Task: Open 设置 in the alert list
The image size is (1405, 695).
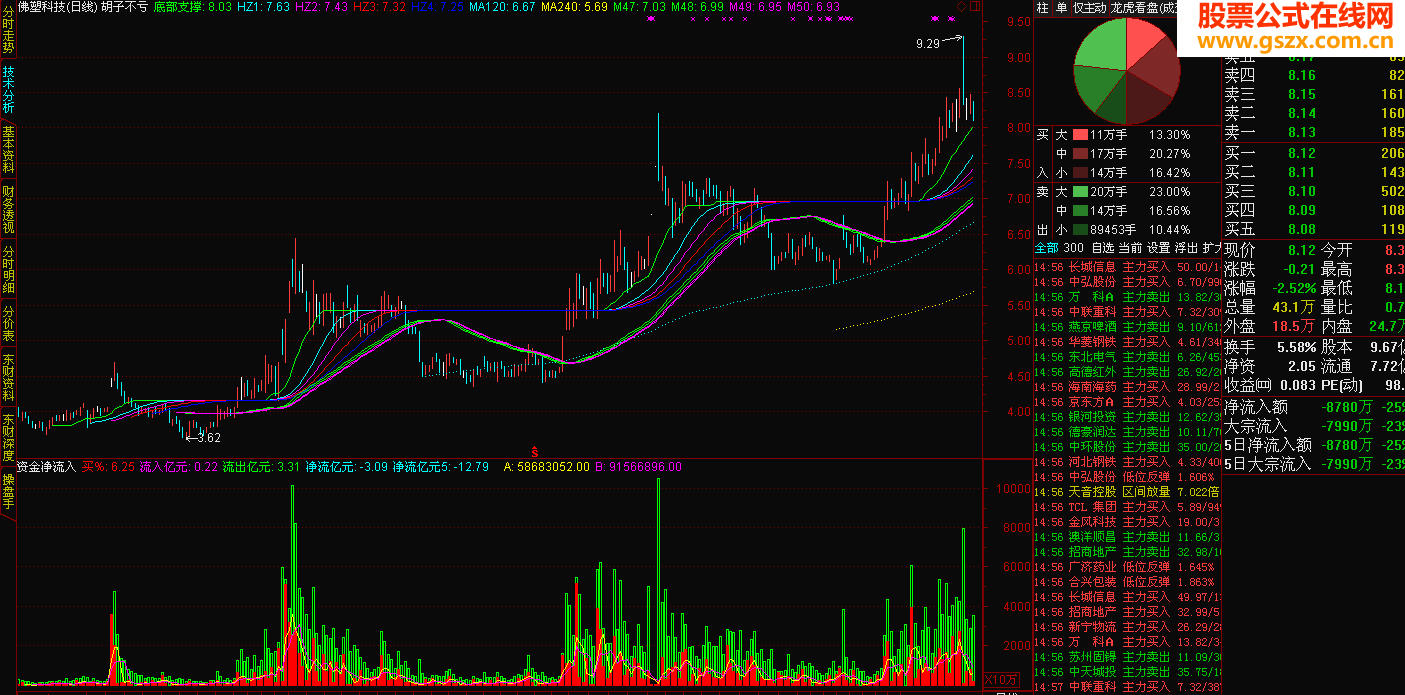Action: click(1158, 248)
